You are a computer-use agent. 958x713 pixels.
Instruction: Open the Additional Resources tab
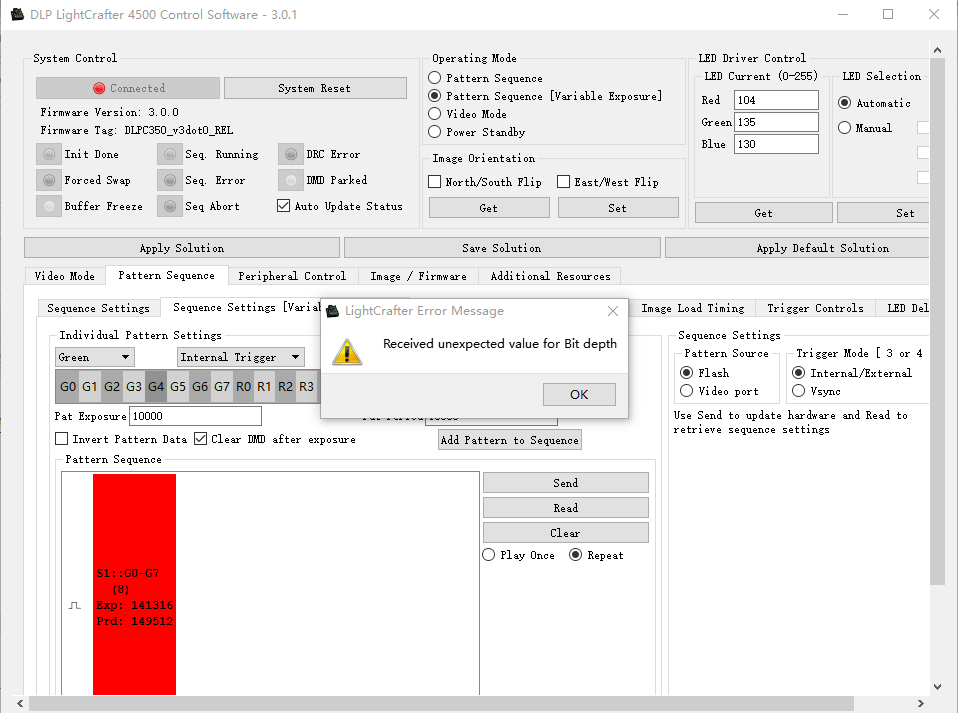click(550, 276)
